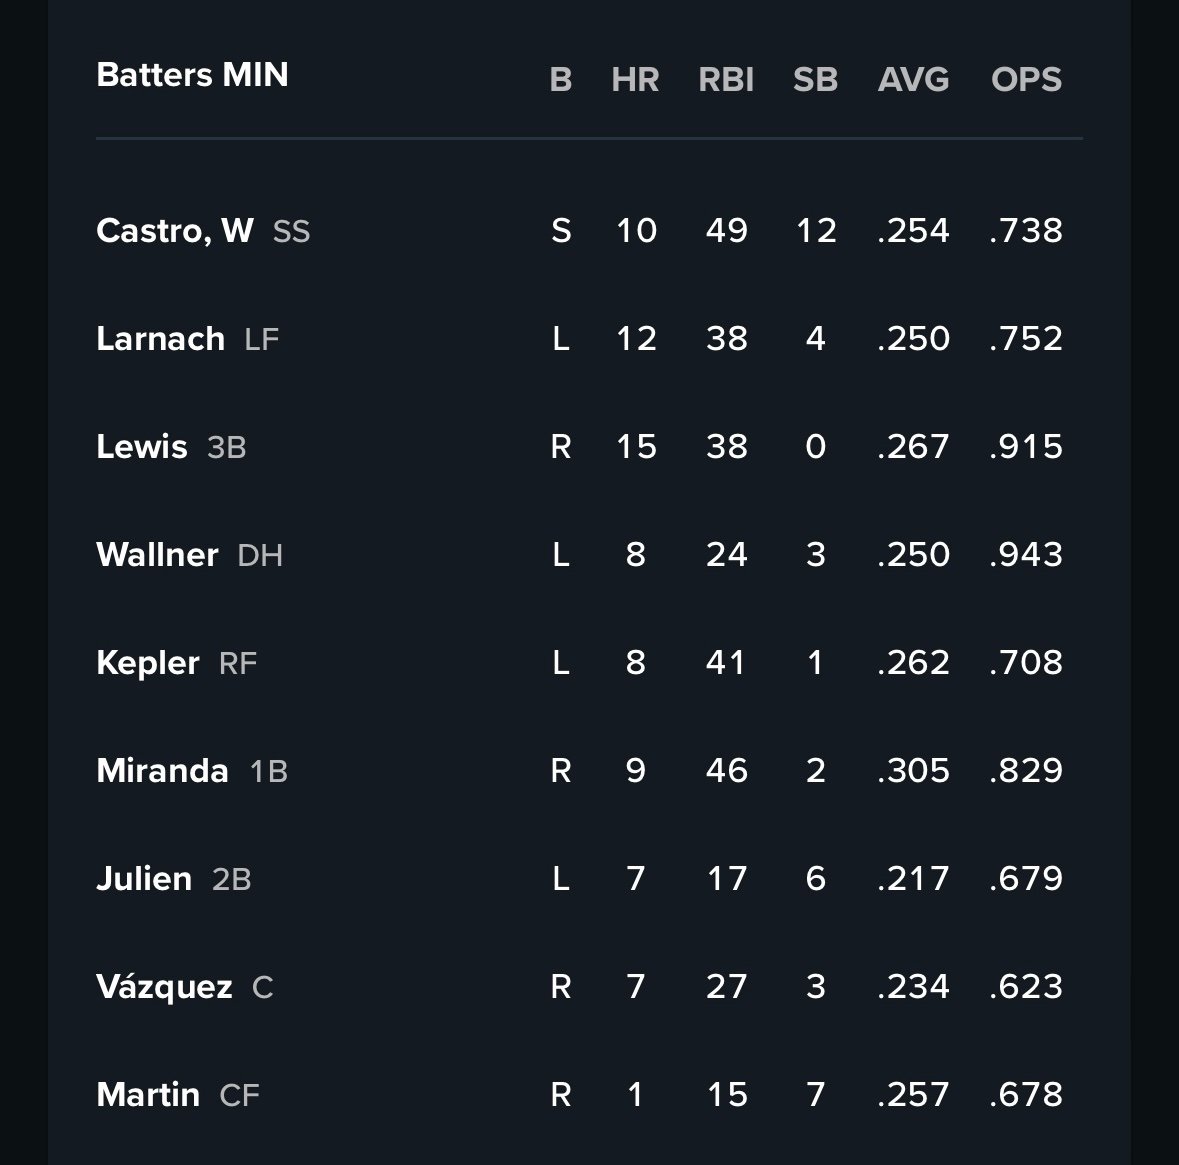Click Lewis's 15 home runs value
Viewport: 1179px width, 1165px height.
636,447
